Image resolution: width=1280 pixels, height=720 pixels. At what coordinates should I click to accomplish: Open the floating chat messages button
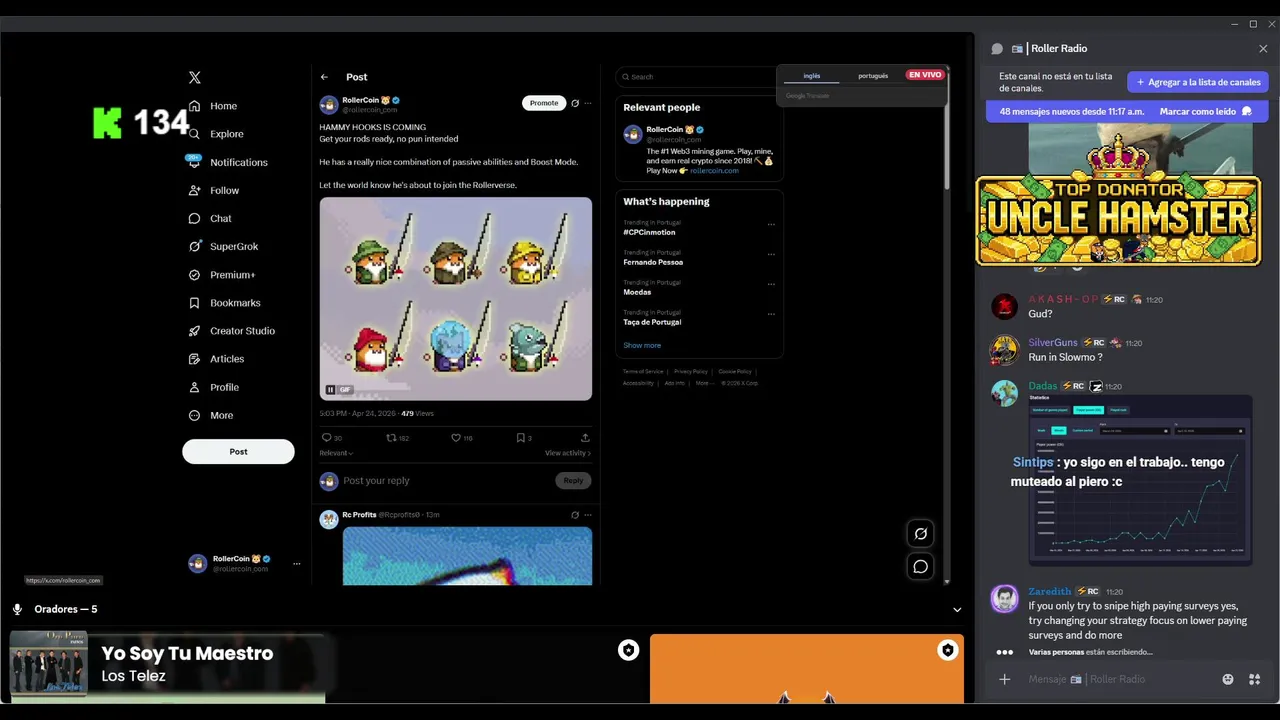coord(921,567)
